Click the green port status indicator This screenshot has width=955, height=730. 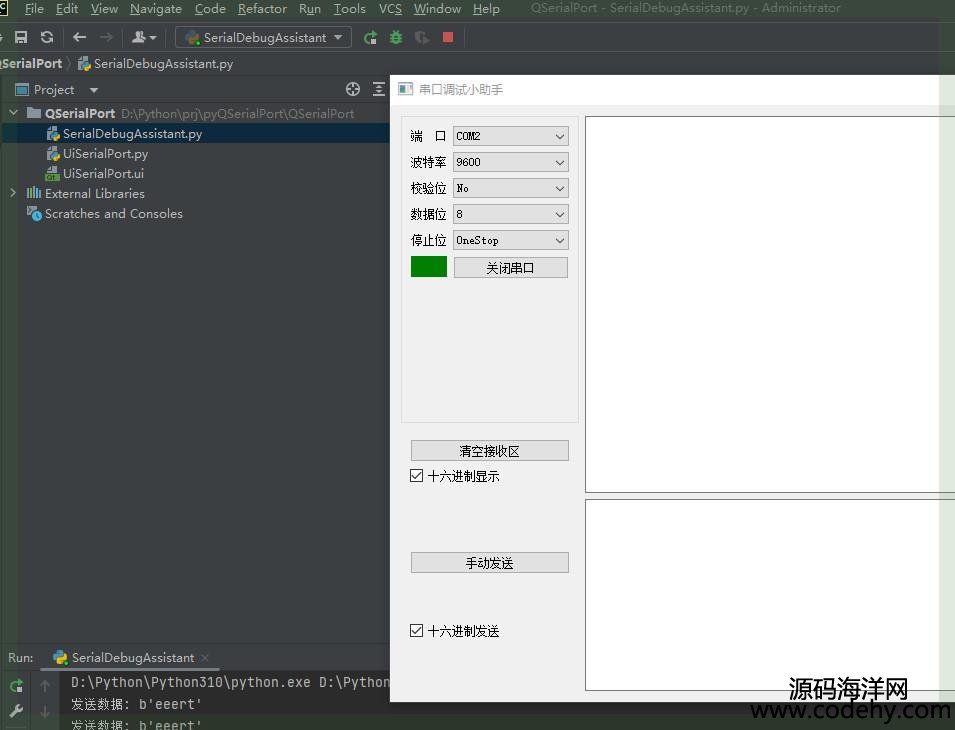click(x=429, y=267)
